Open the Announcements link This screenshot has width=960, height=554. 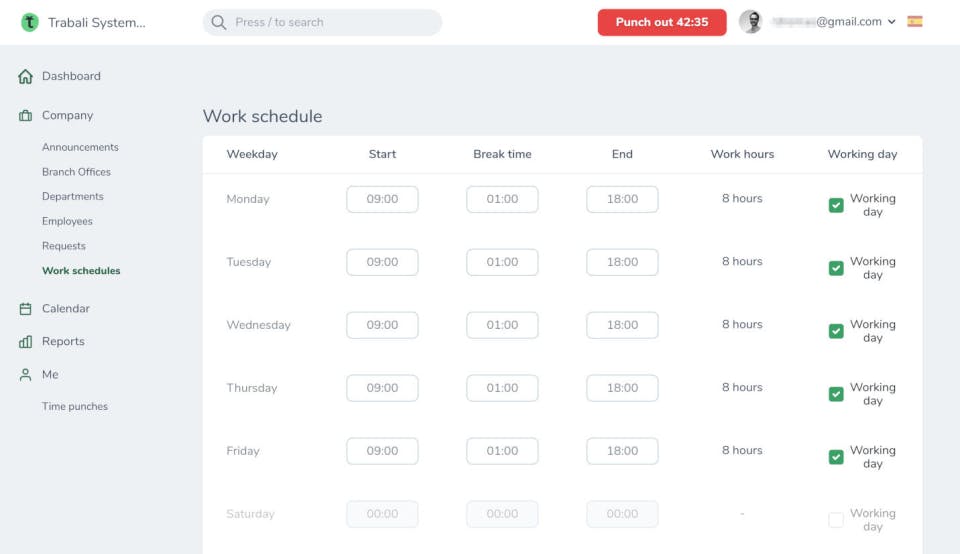point(80,147)
